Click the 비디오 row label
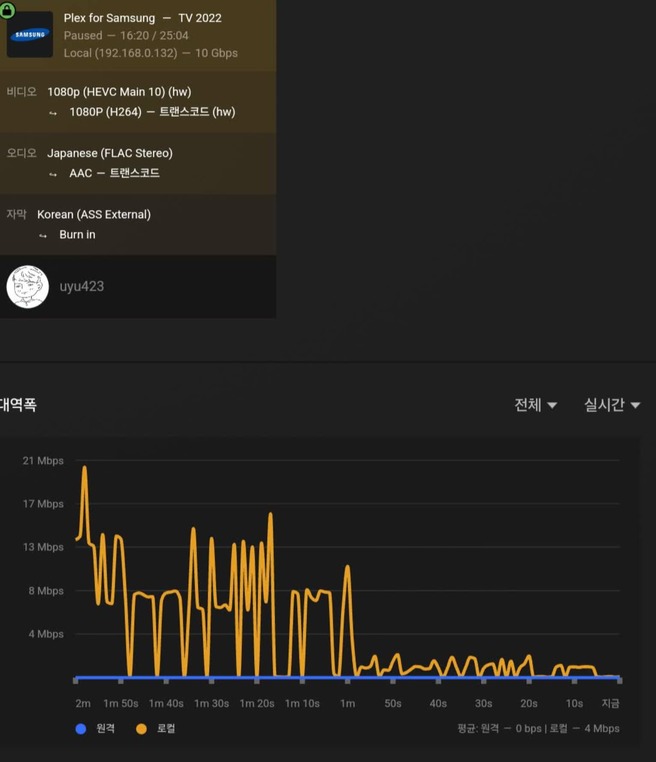 tap(21, 91)
